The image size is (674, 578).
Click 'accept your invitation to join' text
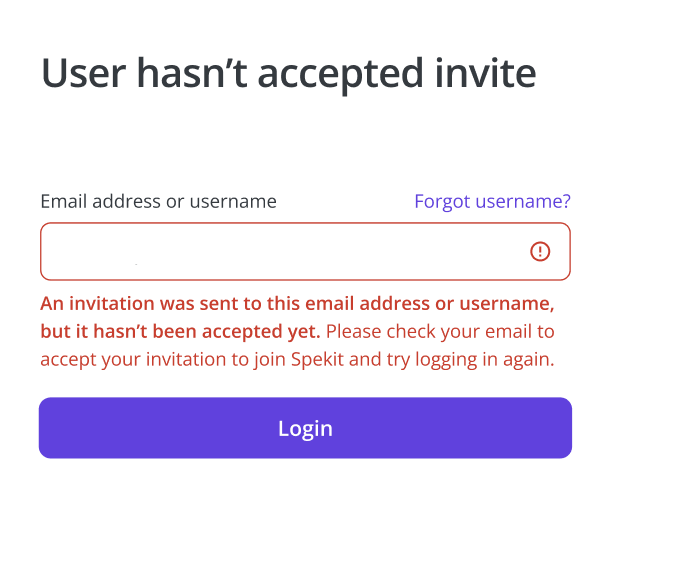(163, 360)
